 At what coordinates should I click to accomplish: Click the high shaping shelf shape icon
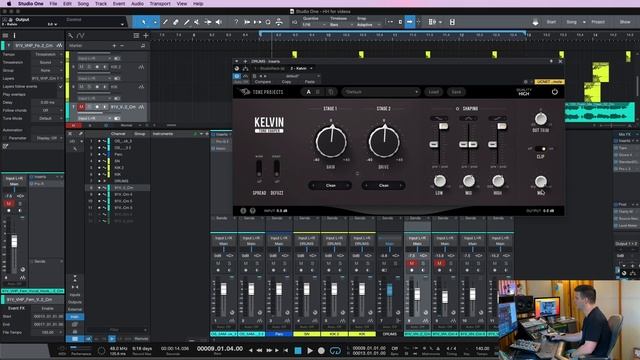[x=498, y=118]
